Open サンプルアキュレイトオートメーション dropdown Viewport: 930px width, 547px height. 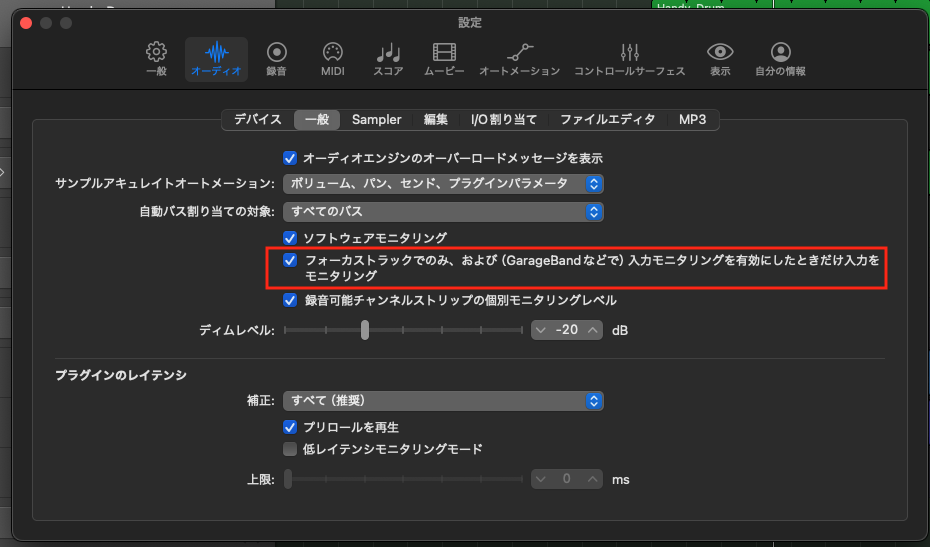443,184
